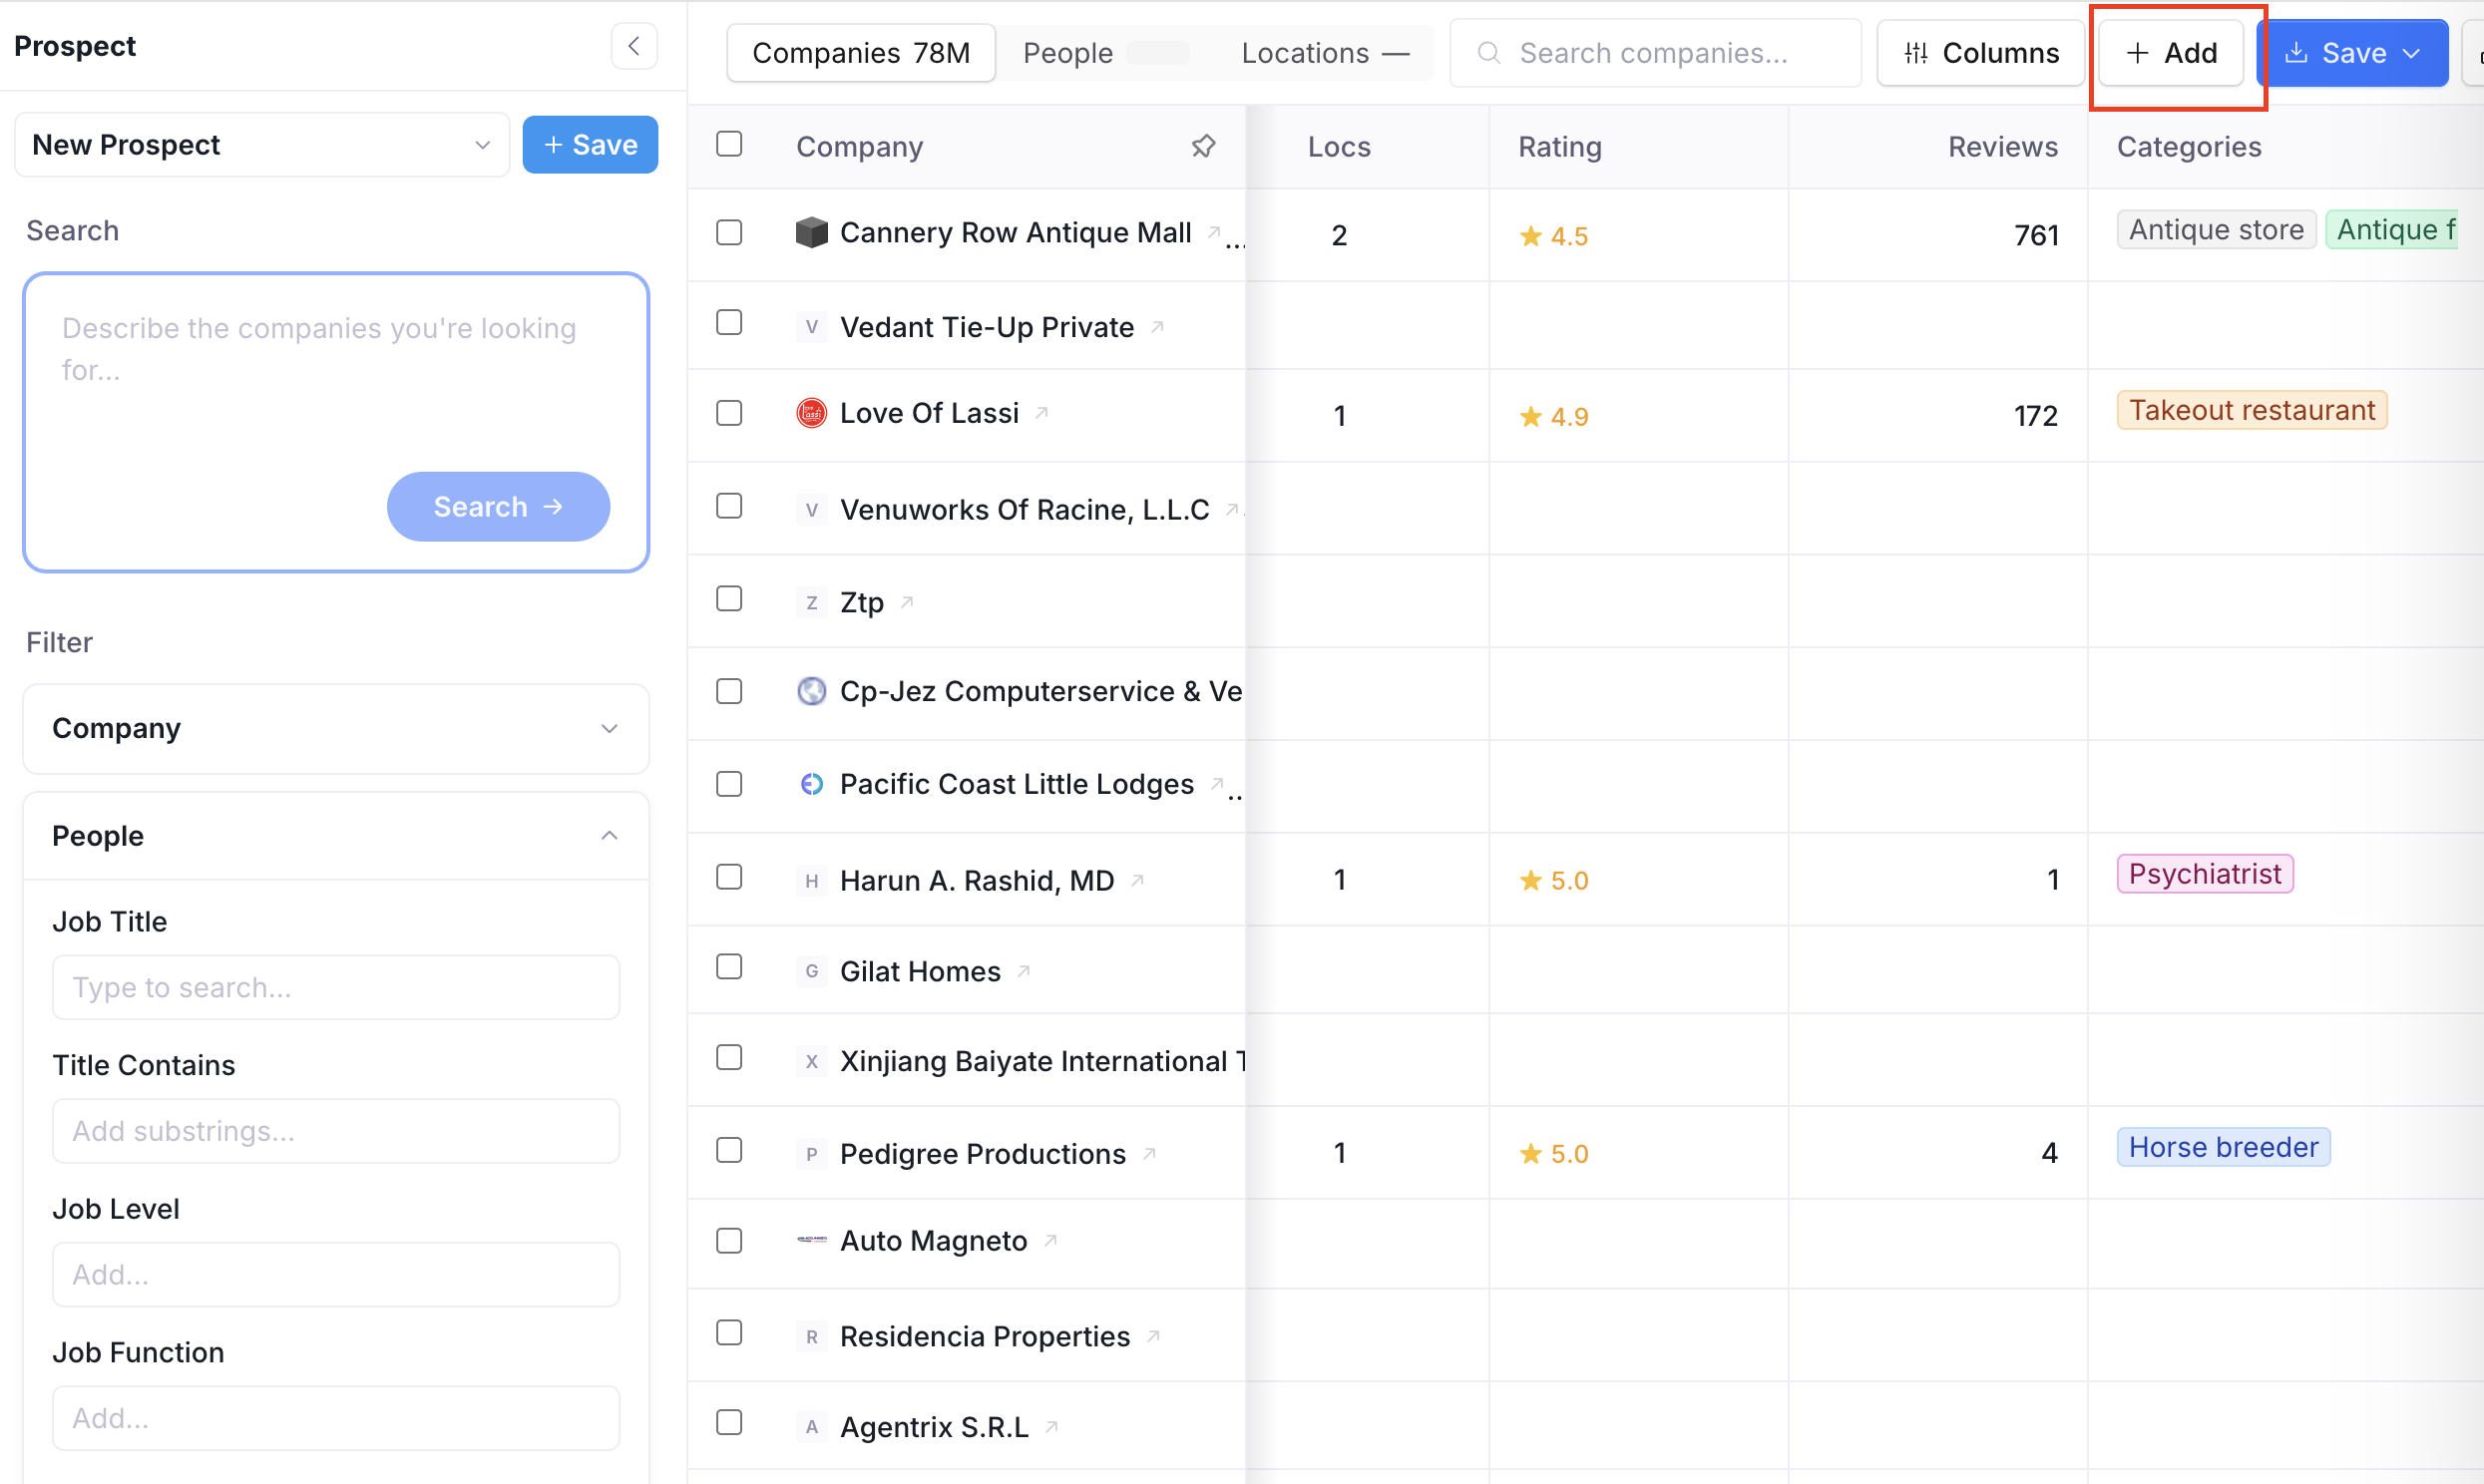Open the New Prospect dropdown

click(262, 145)
